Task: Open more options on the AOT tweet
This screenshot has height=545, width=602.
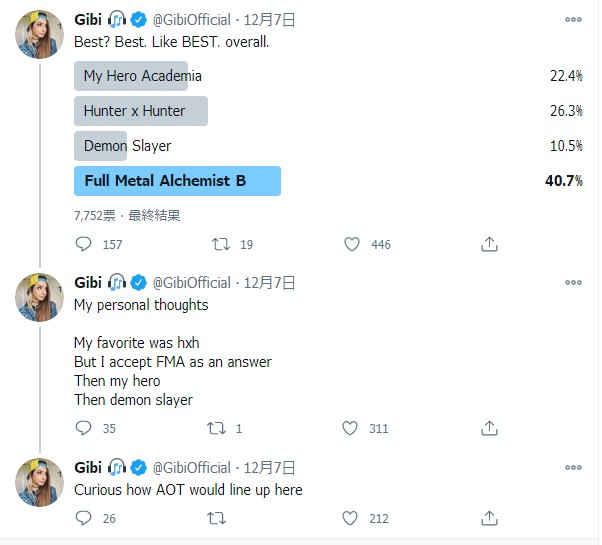Action: pos(573,467)
